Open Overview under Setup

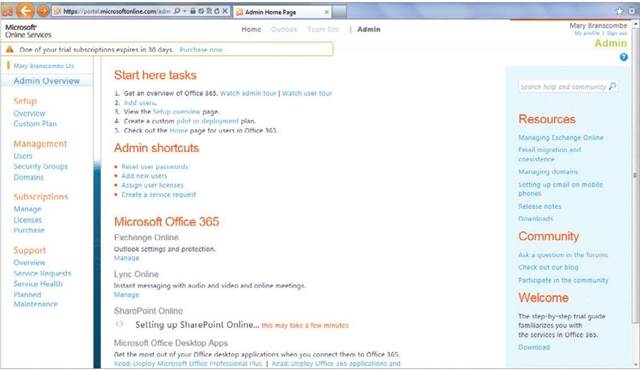29,113
